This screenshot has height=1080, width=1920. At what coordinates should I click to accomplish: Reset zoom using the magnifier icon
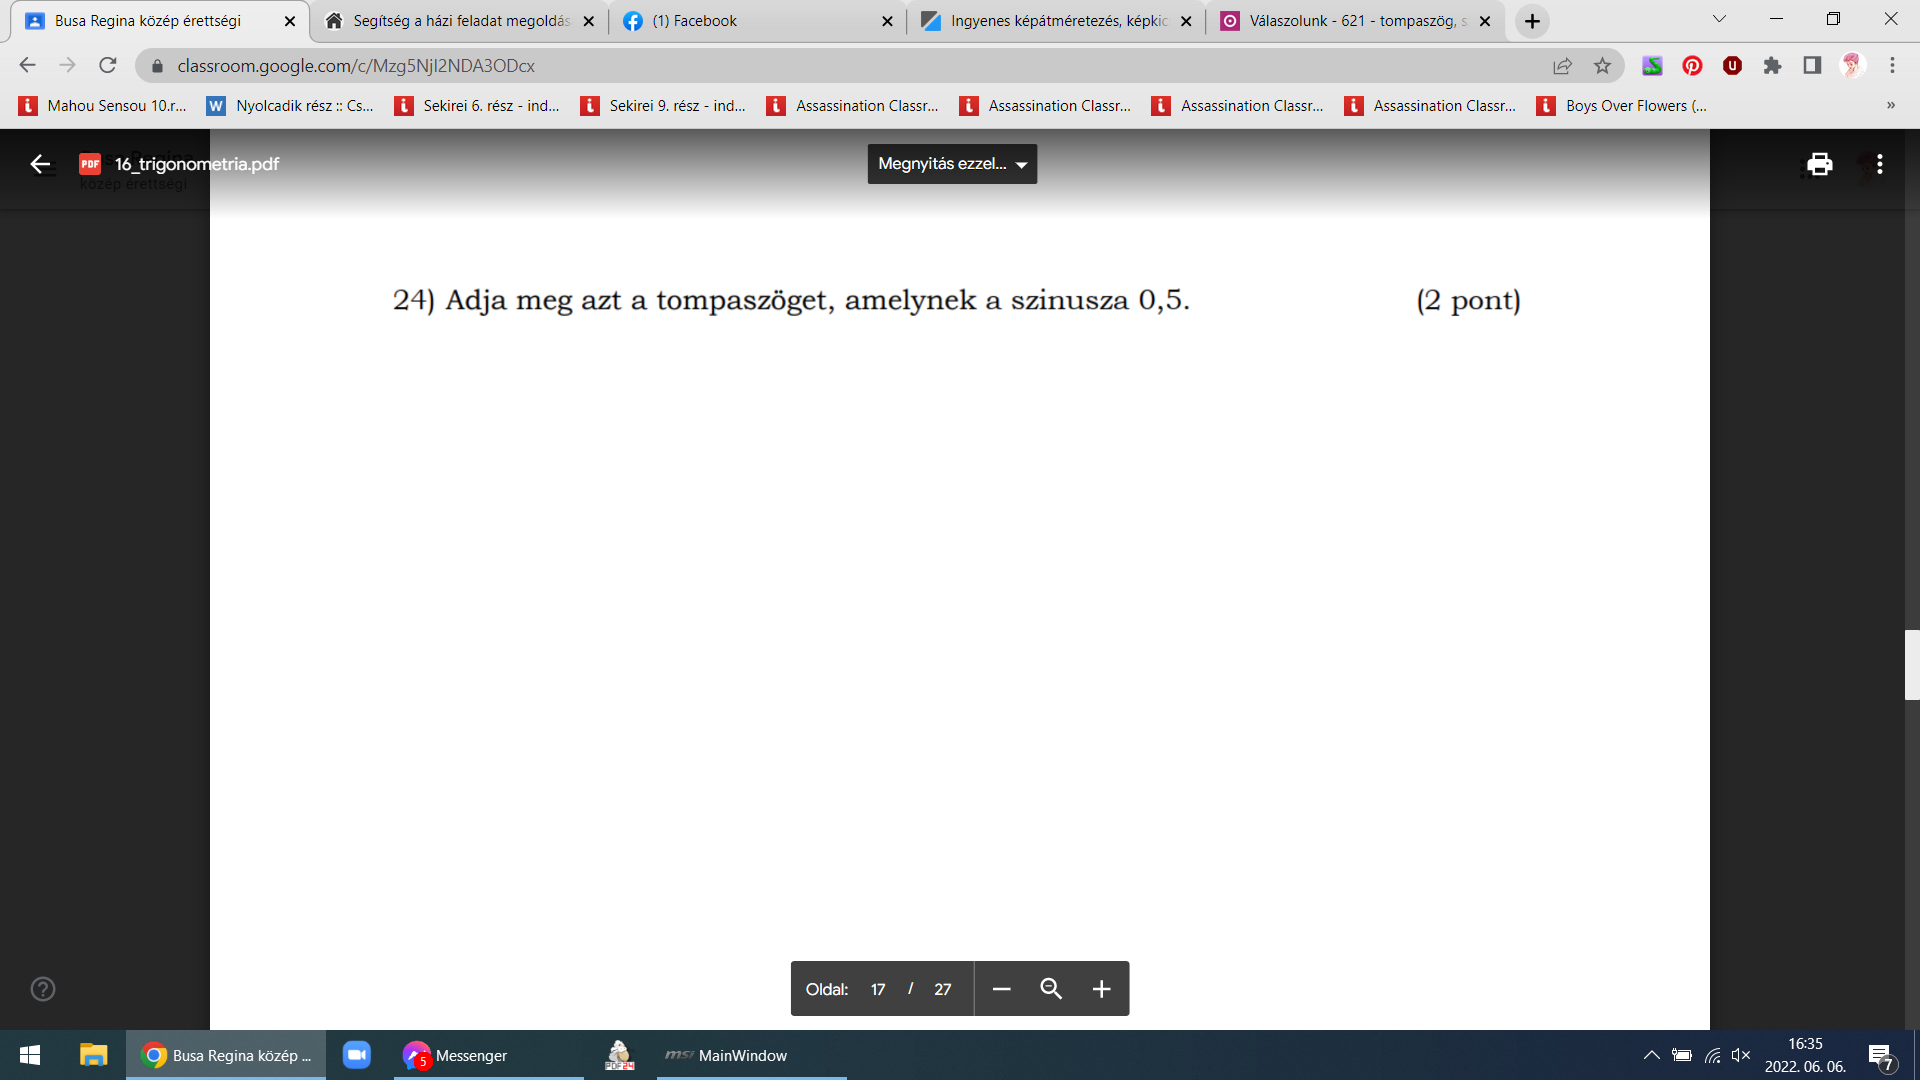click(x=1051, y=989)
